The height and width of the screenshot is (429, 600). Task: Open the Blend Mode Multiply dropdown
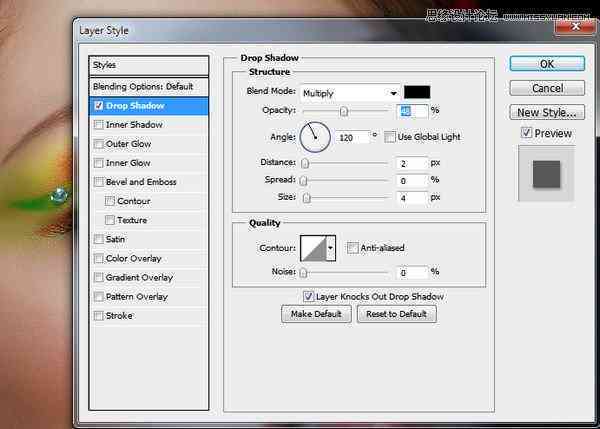click(350, 93)
